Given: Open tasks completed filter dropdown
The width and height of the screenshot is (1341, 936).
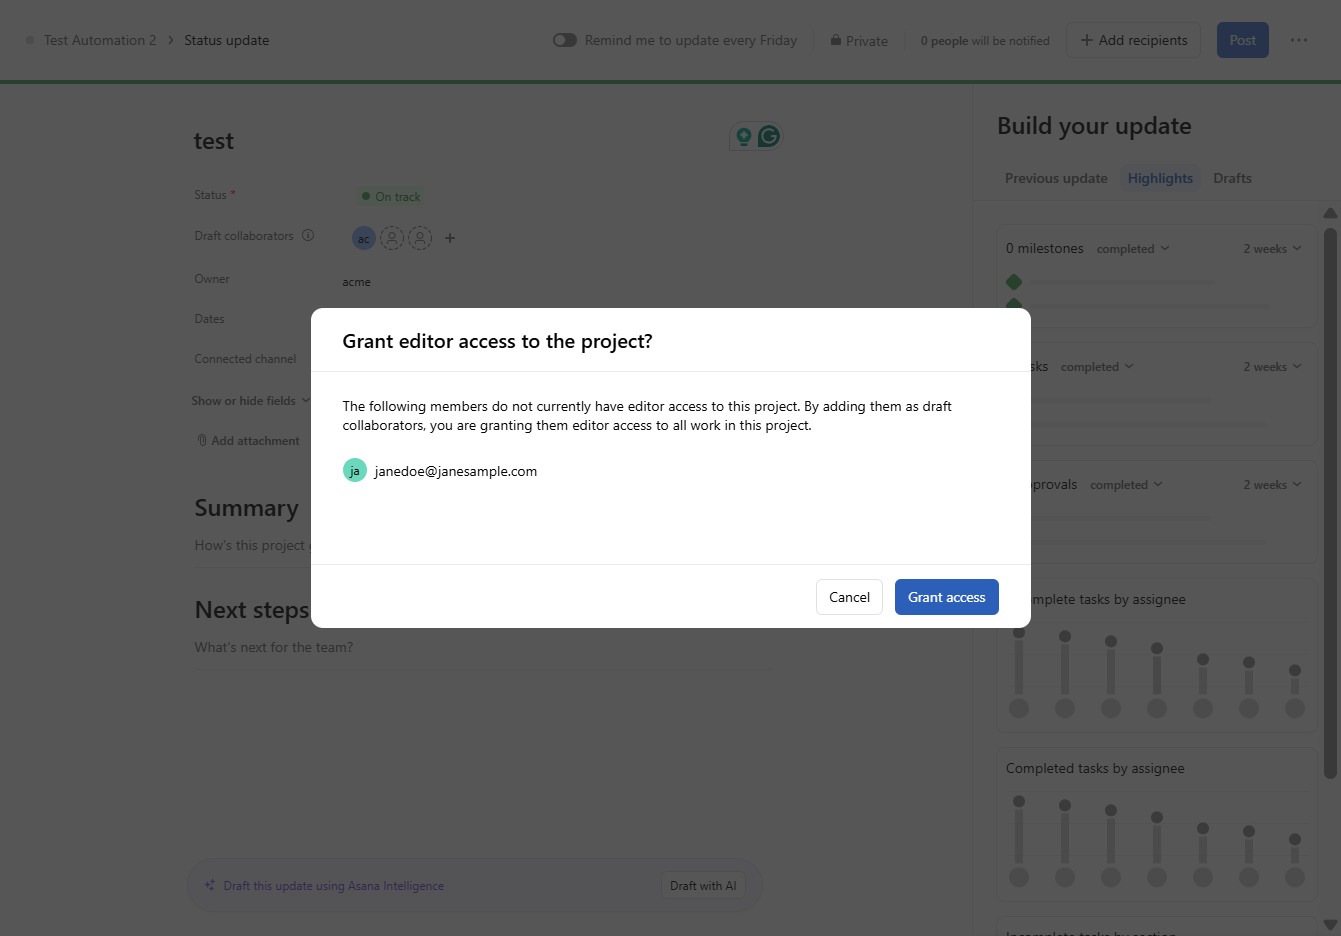Looking at the screenshot, I should 1097,367.
